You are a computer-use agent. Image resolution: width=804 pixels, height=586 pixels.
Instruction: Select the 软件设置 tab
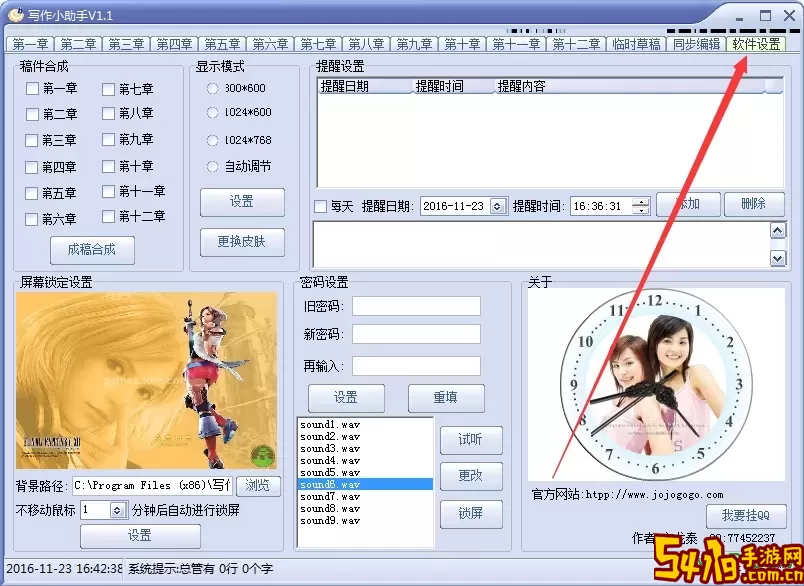pyautogui.click(x=756, y=44)
